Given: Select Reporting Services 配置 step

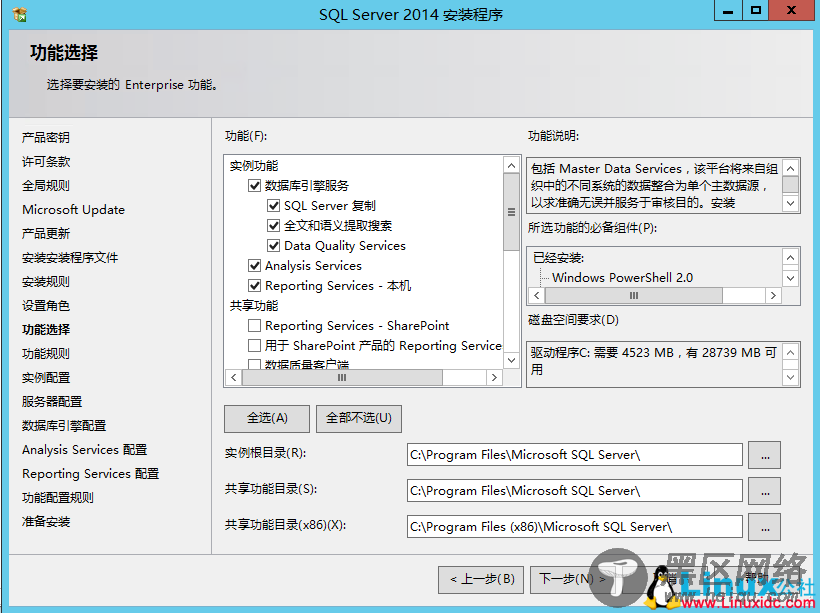Looking at the screenshot, I should point(90,474).
